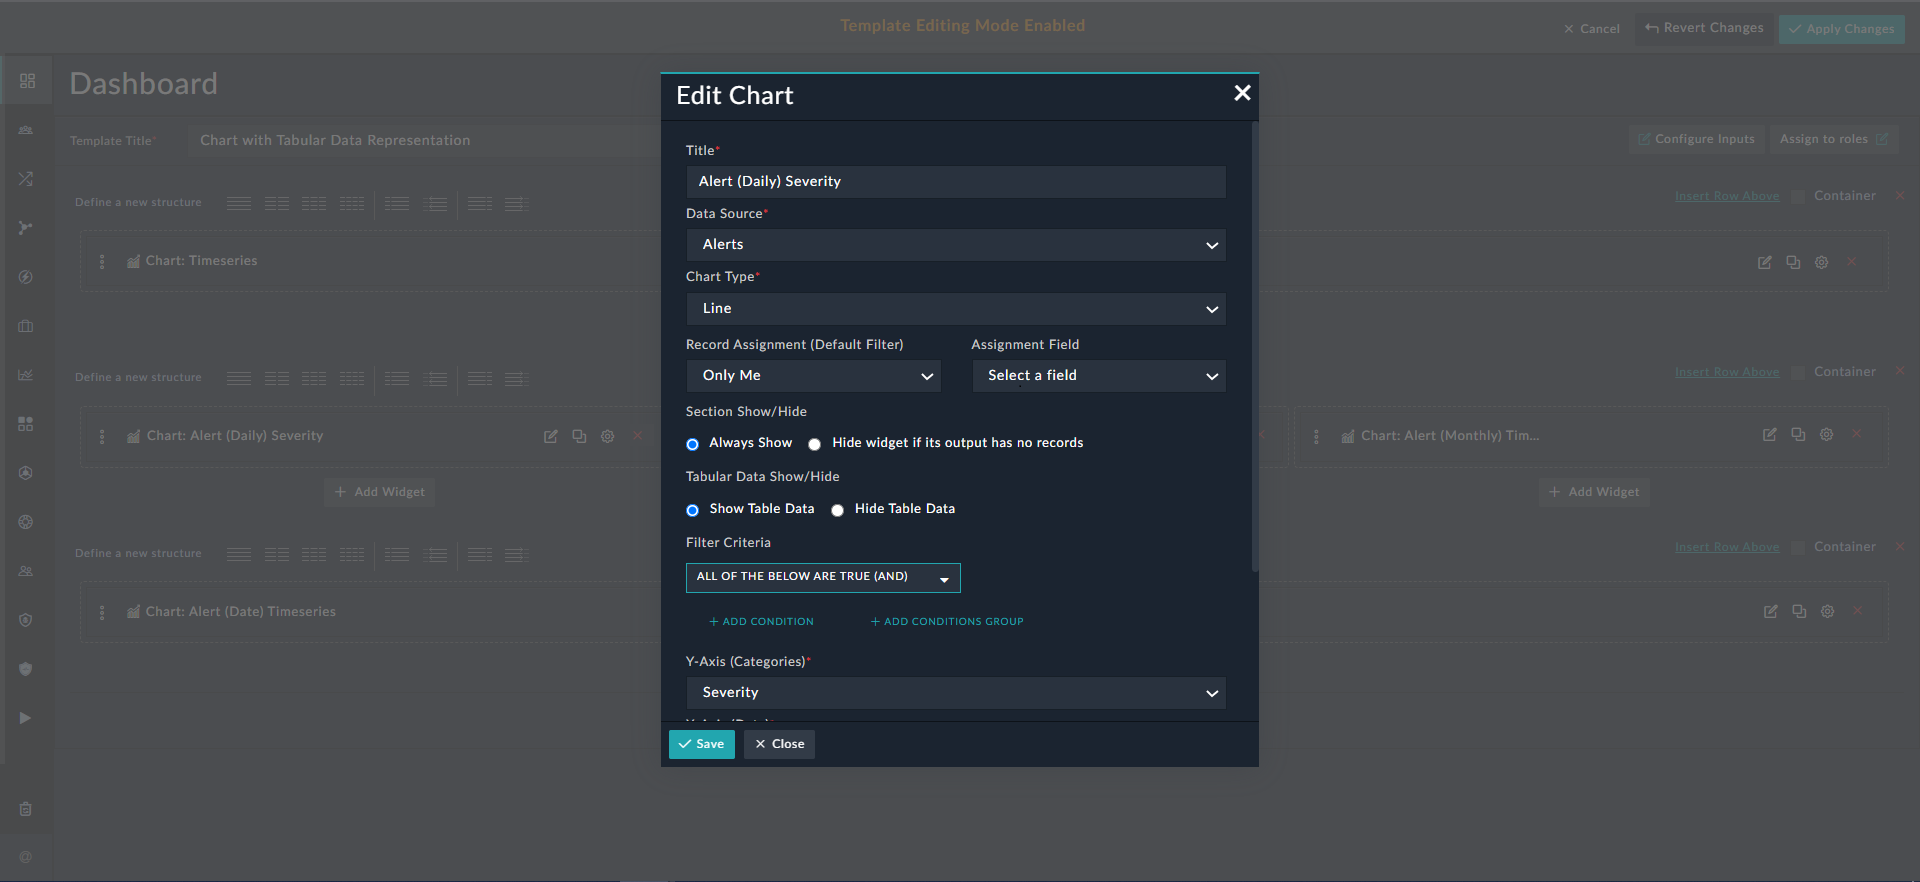
Task: Click the delete X icon for Chart: Timeseries widget
Action: [1851, 262]
